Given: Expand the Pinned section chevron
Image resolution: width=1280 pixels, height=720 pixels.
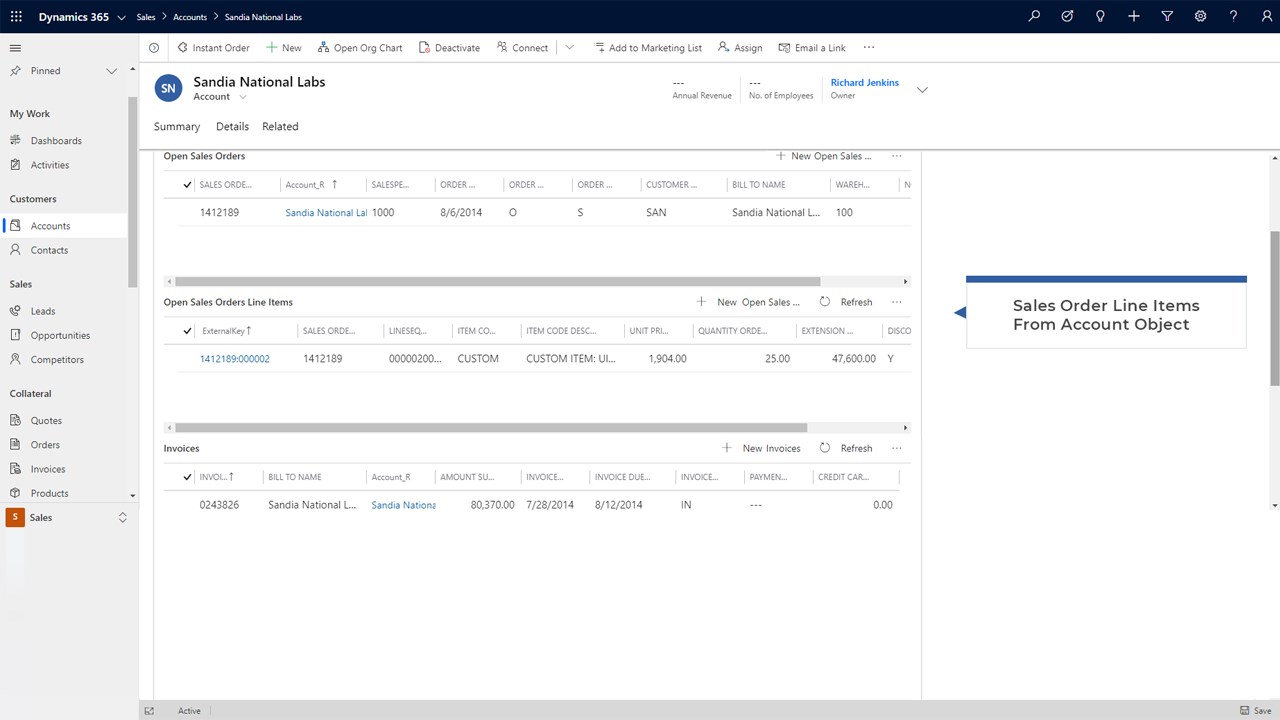Looking at the screenshot, I should 112,71.
